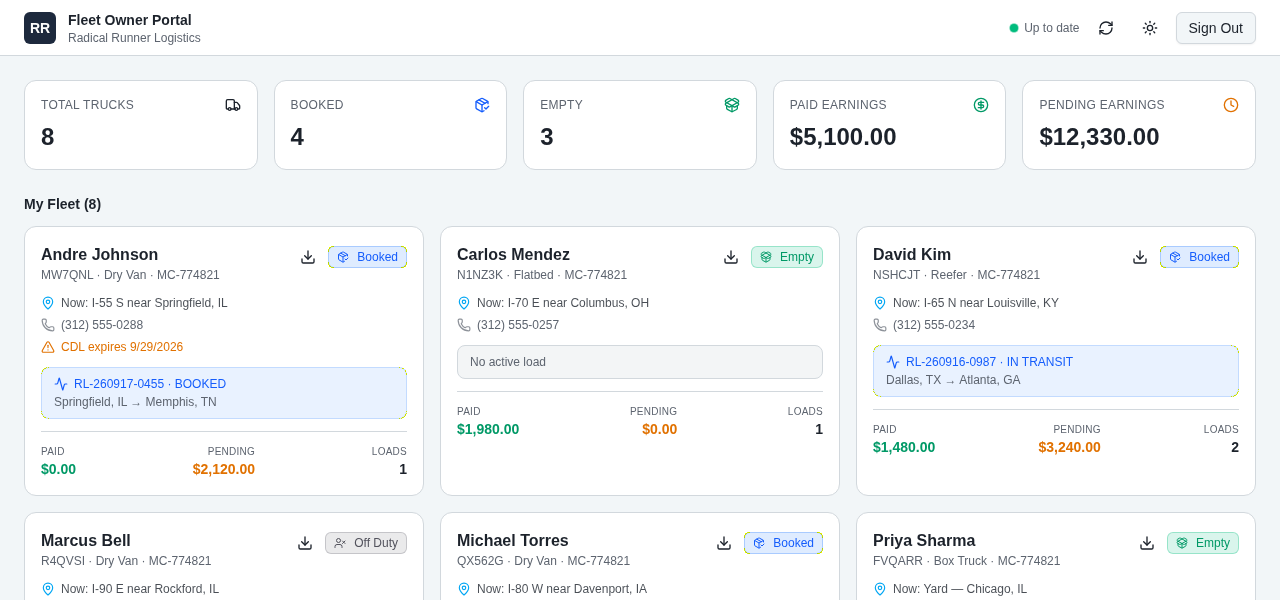The image size is (1280, 600).
Task: Click phone icon beside (312) 555-0288
Action: coord(48,325)
